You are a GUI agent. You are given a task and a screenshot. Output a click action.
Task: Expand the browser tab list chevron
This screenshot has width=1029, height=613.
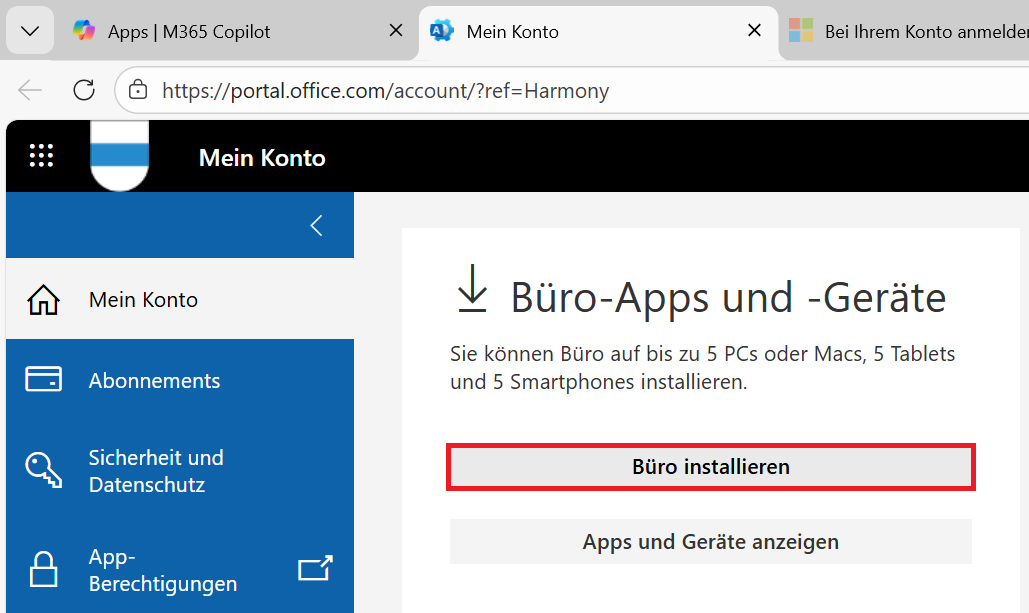click(x=30, y=31)
